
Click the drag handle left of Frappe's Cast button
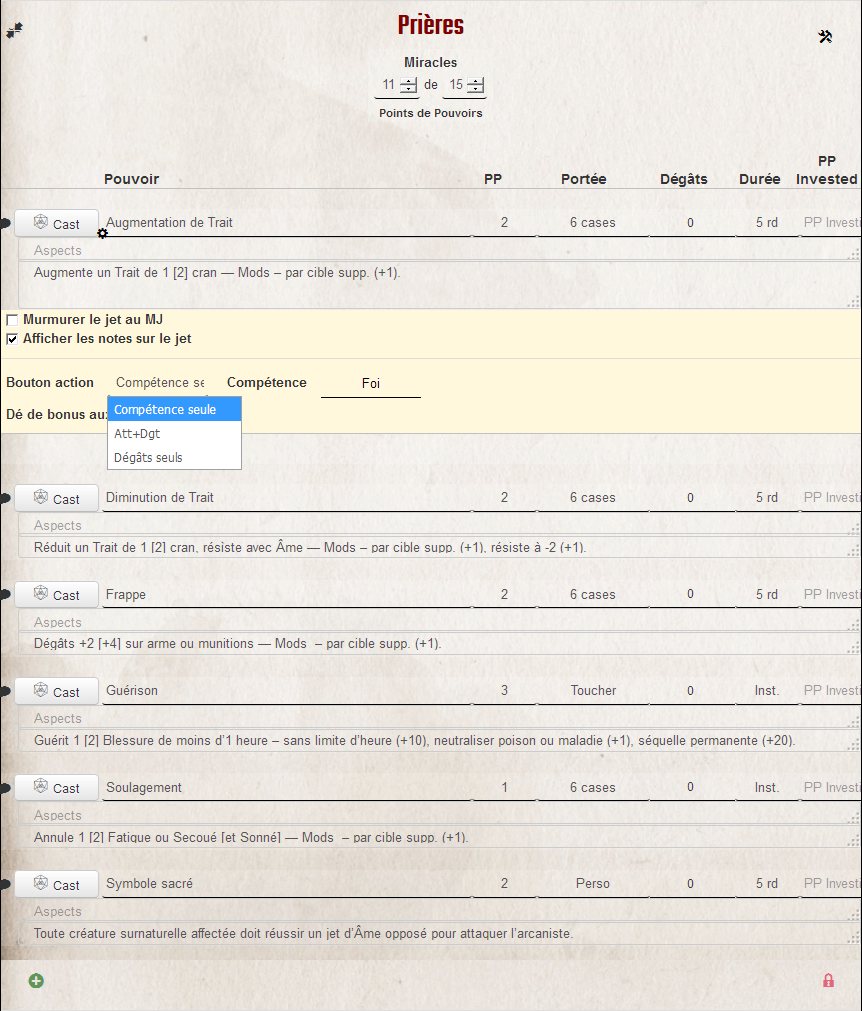(6, 595)
